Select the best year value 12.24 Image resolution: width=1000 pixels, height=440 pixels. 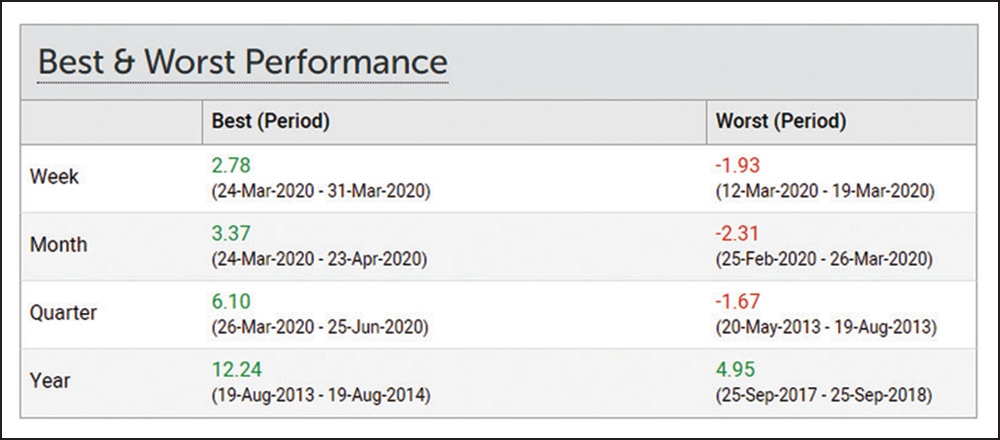234,370
